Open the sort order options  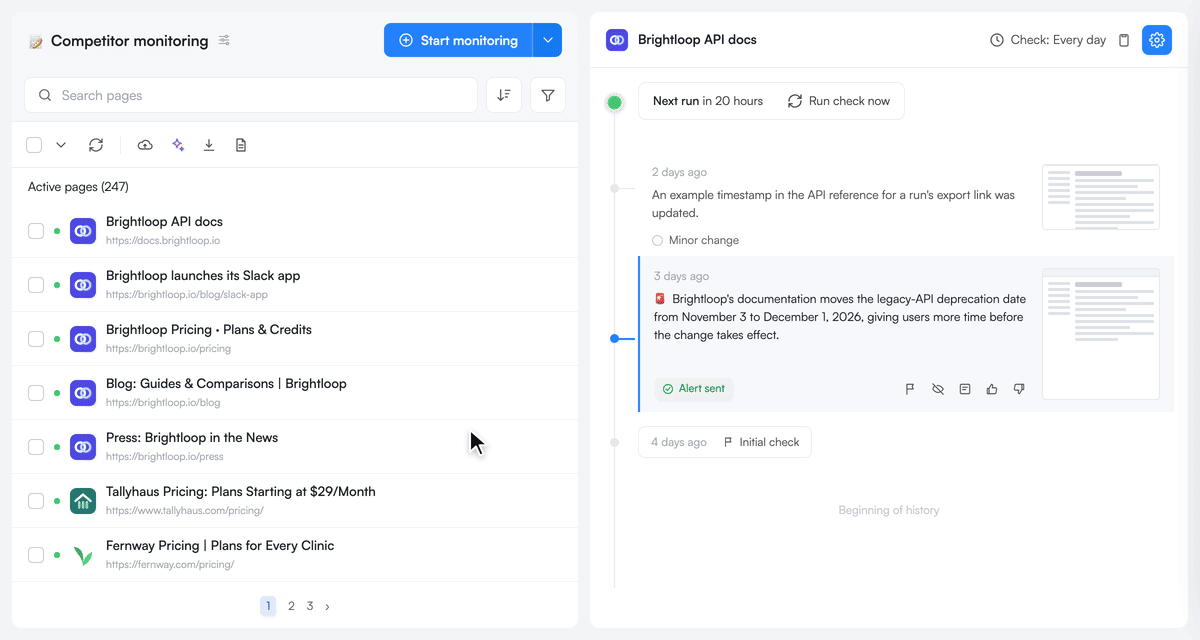click(x=504, y=95)
